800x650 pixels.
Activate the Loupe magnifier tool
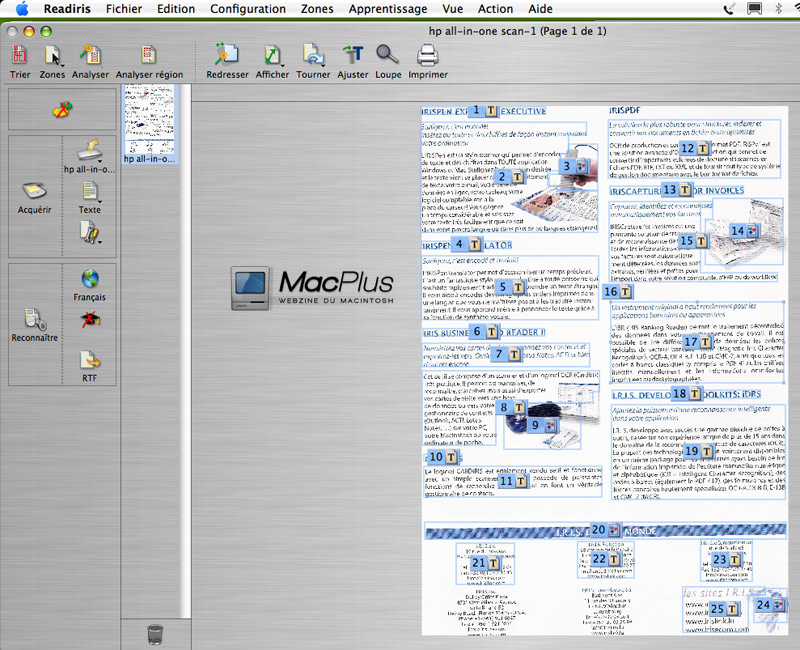[x=388, y=55]
